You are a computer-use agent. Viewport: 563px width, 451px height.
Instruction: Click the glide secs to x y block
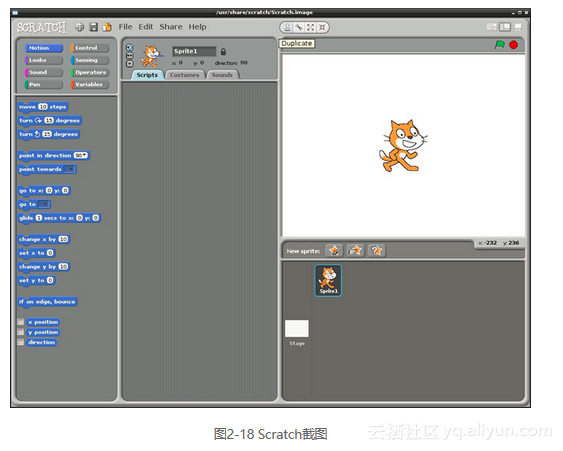(59, 218)
